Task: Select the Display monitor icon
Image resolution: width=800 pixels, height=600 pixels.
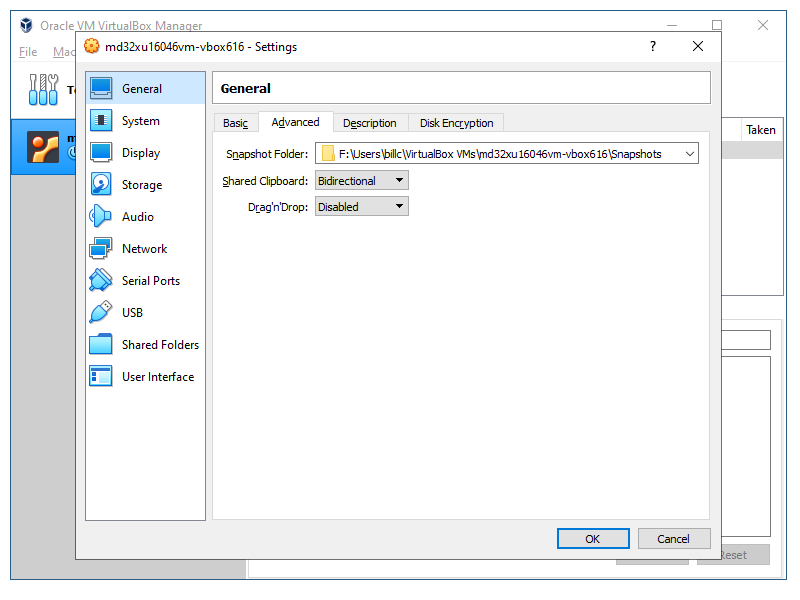Action: pos(101,153)
